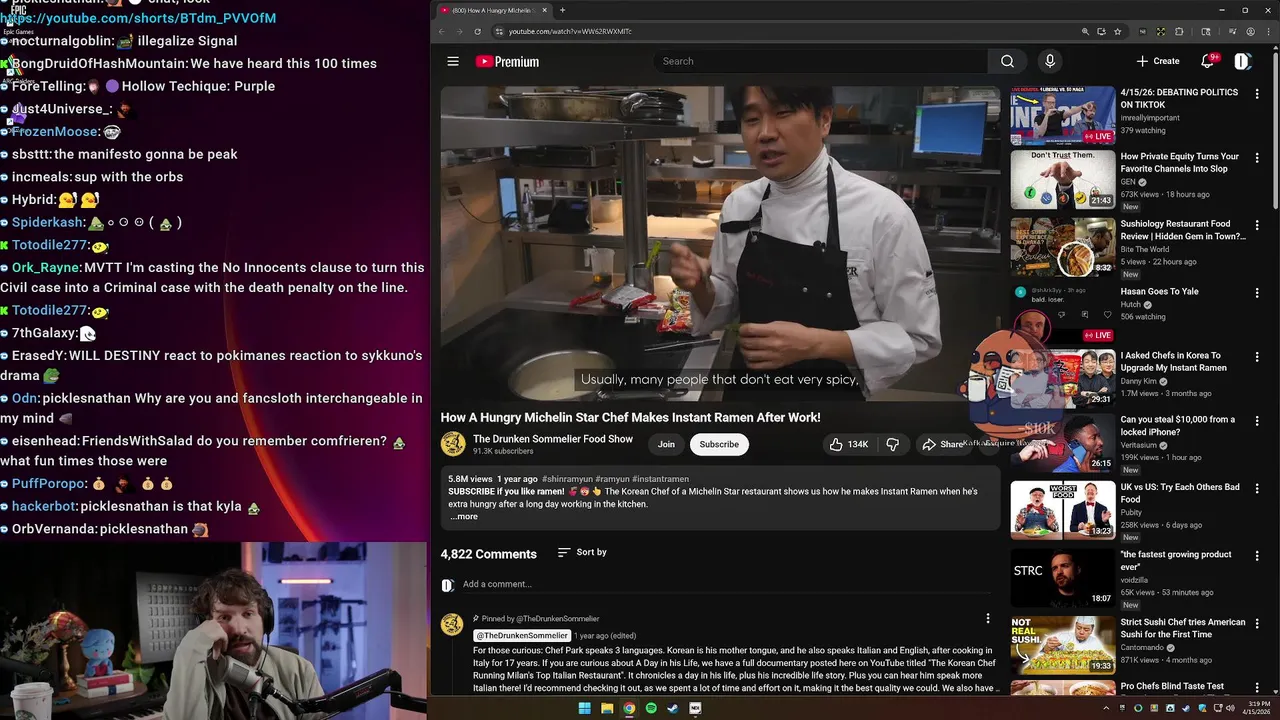Open the YouTube hamburger guide menu

pyautogui.click(x=453, y=61)
